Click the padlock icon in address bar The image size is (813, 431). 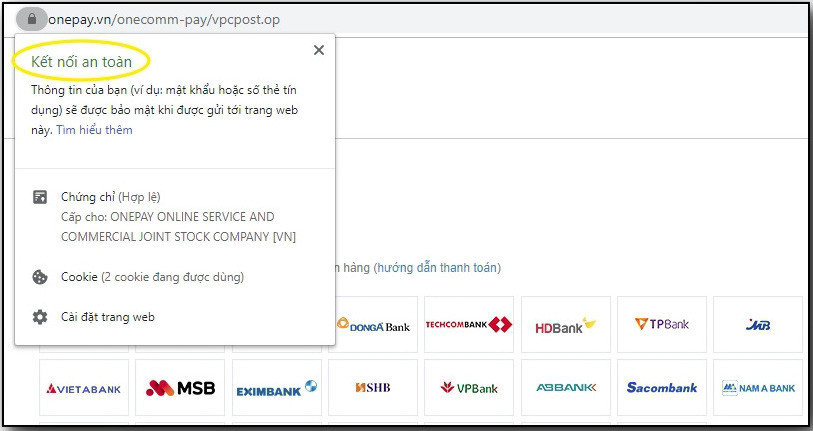pyautogui.click(x=32, y=19)
